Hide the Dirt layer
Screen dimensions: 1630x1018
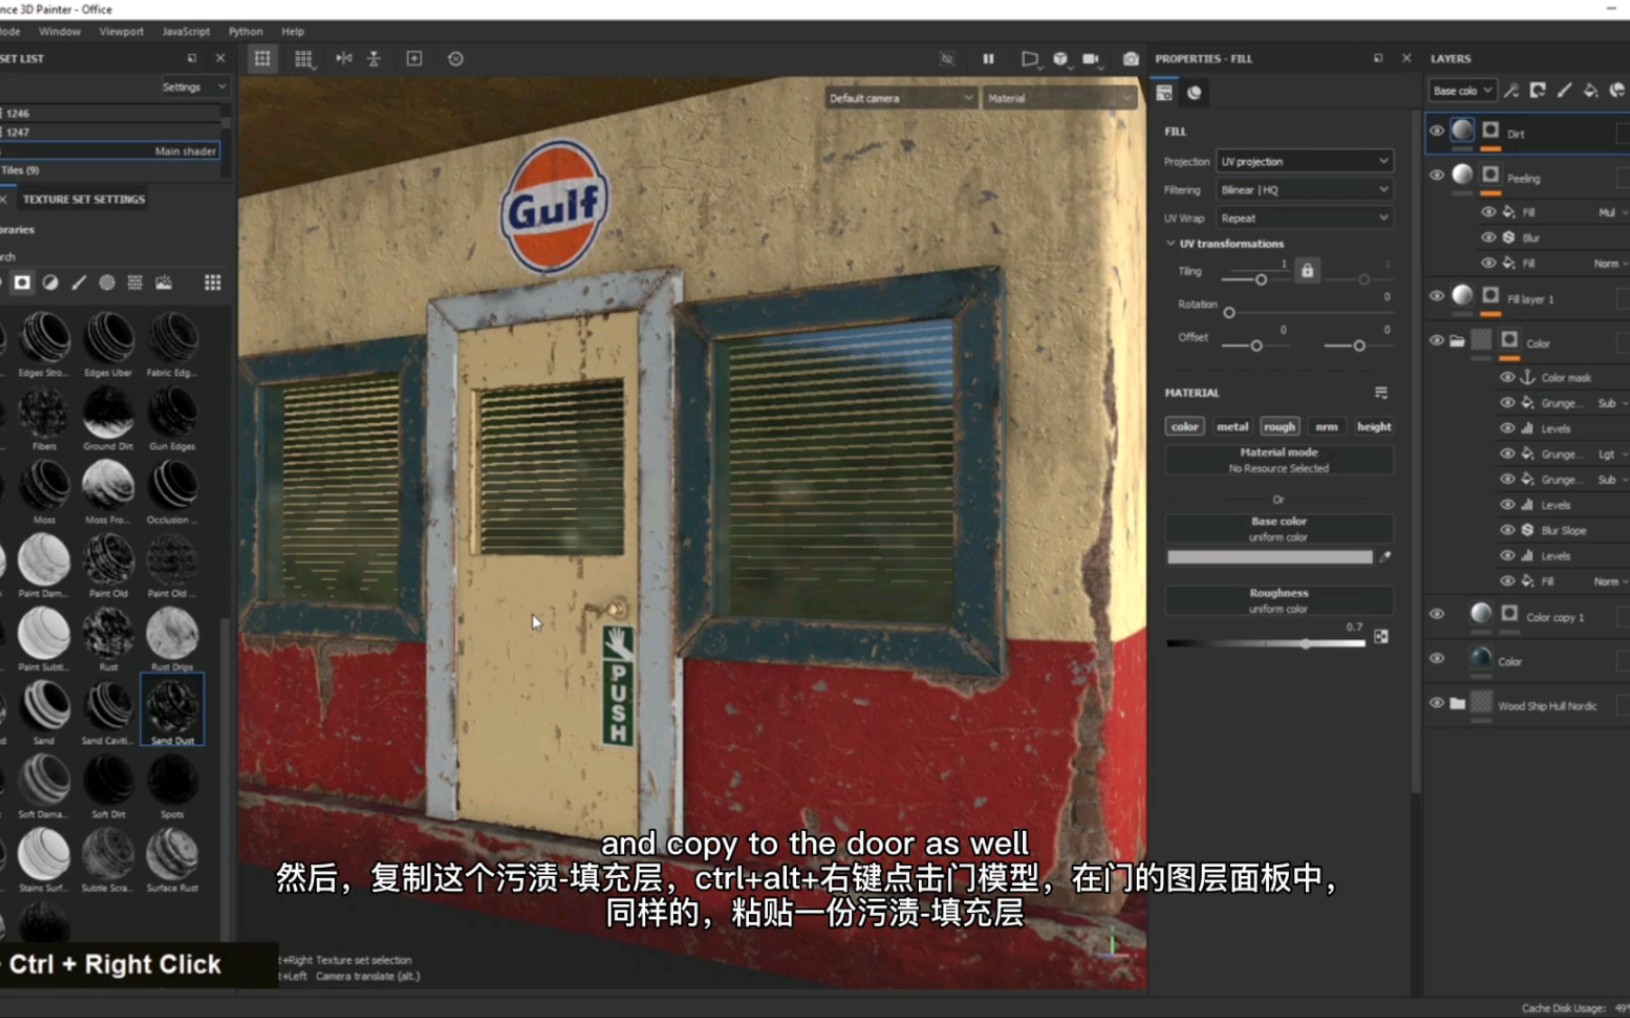pyautogui.click(x=1437, y=131)
